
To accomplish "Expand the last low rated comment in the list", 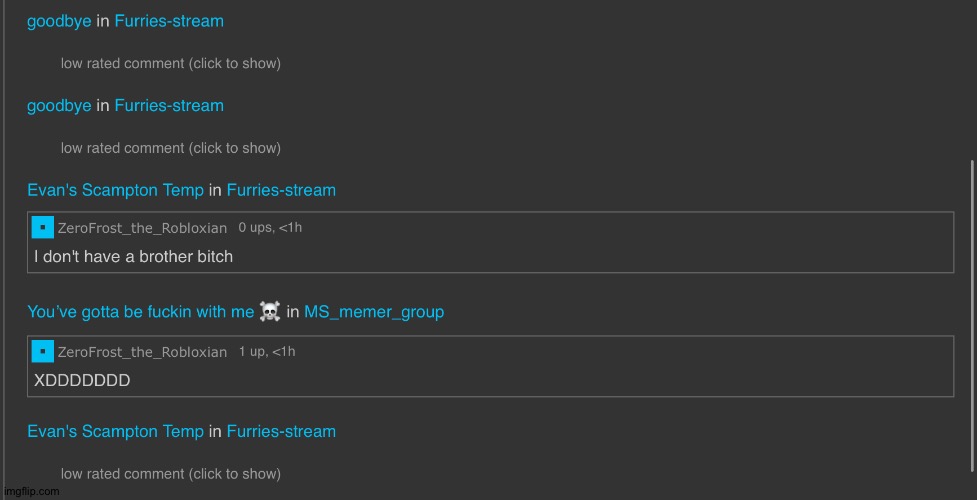I will click(x=170, y=474).
